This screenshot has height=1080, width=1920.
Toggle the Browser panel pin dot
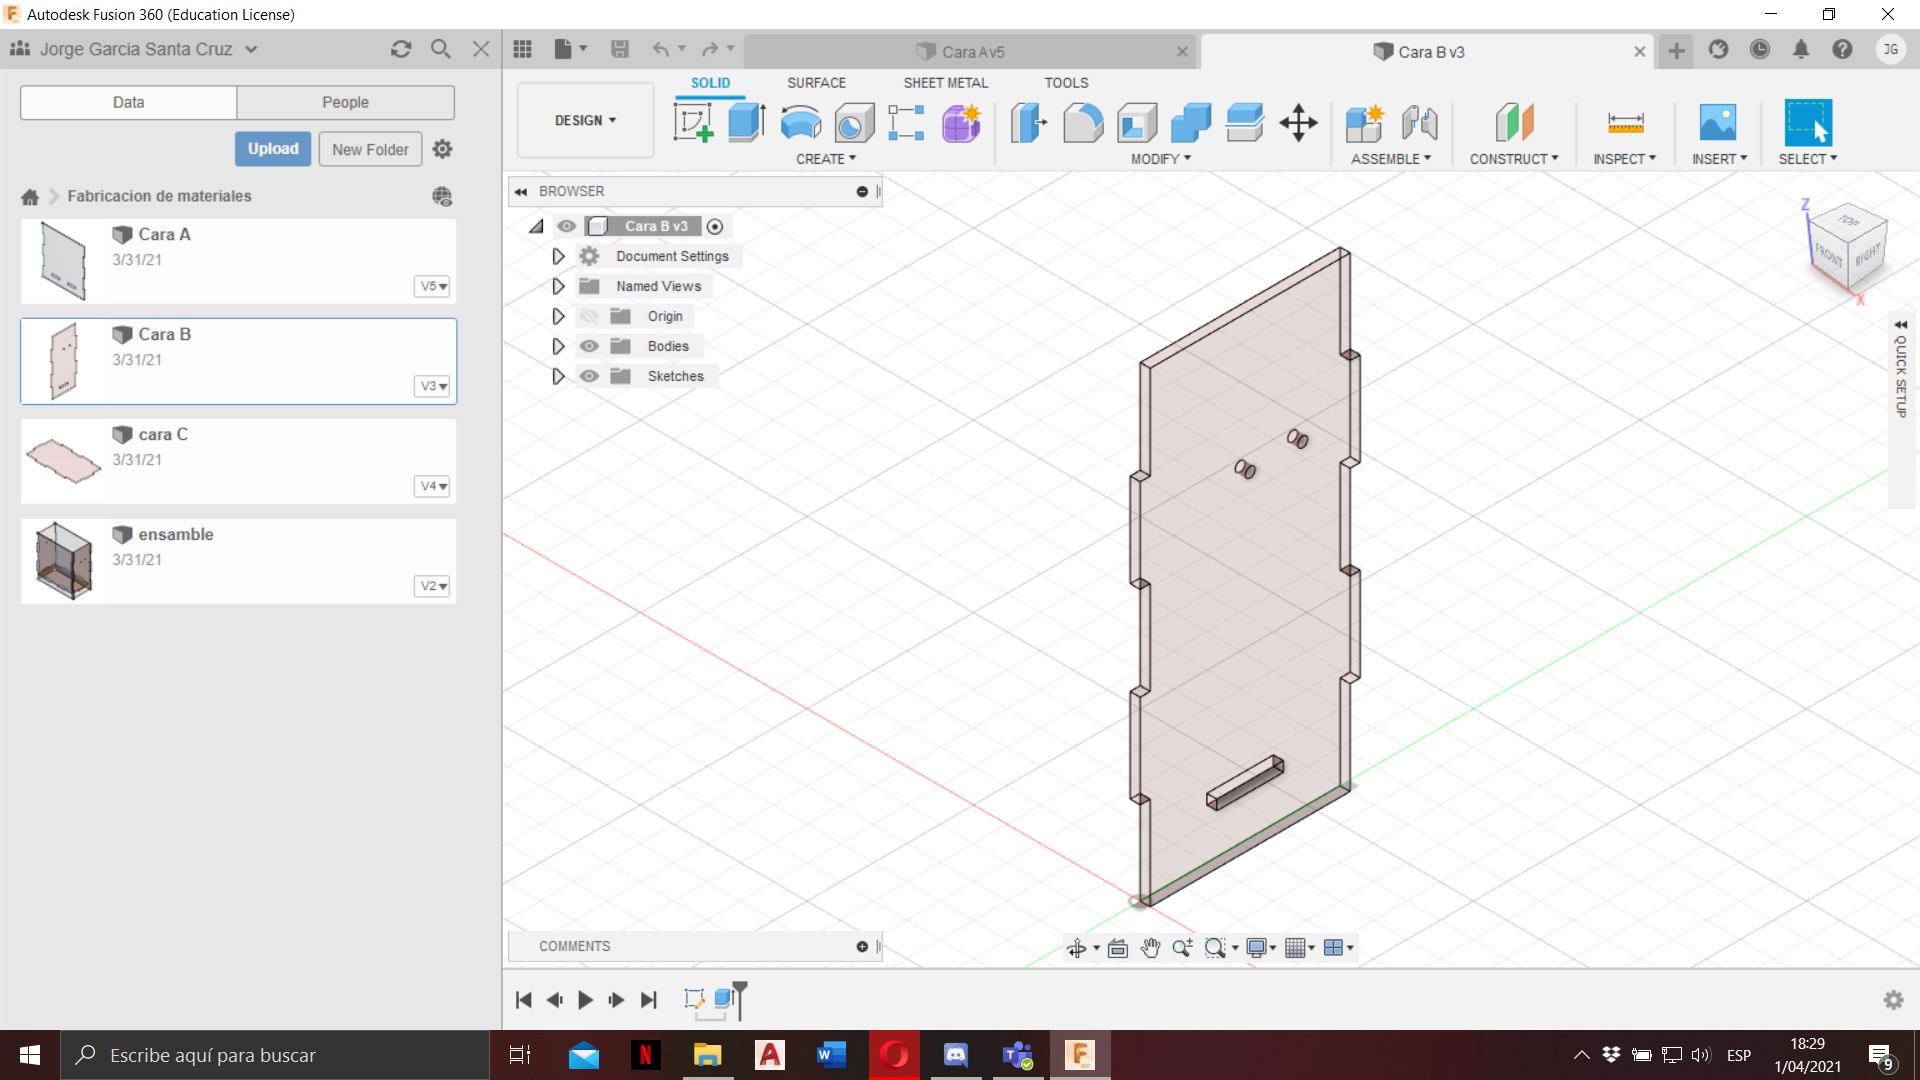[x=862, y=191]
